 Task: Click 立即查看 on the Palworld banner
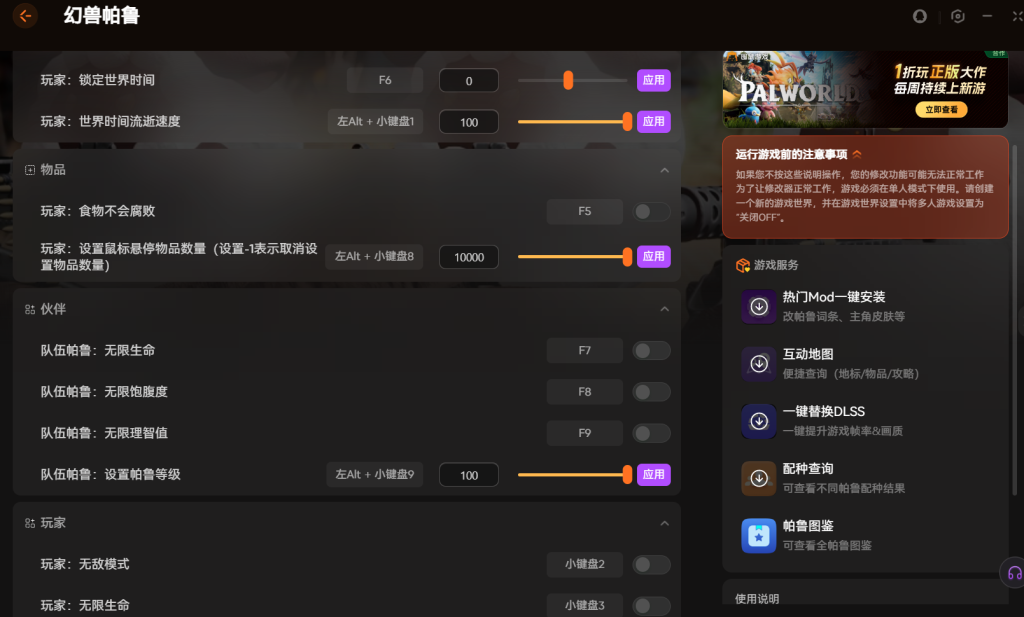pos(940,110)
